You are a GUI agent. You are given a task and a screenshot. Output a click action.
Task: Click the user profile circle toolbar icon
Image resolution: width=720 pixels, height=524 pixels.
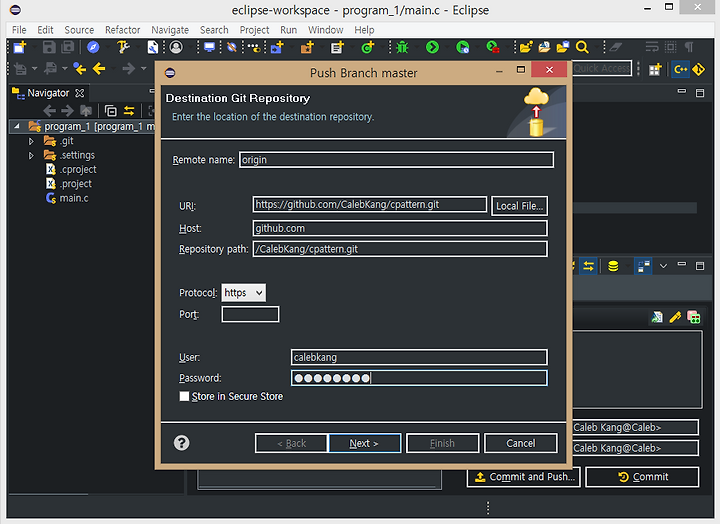tap(176, 47)
